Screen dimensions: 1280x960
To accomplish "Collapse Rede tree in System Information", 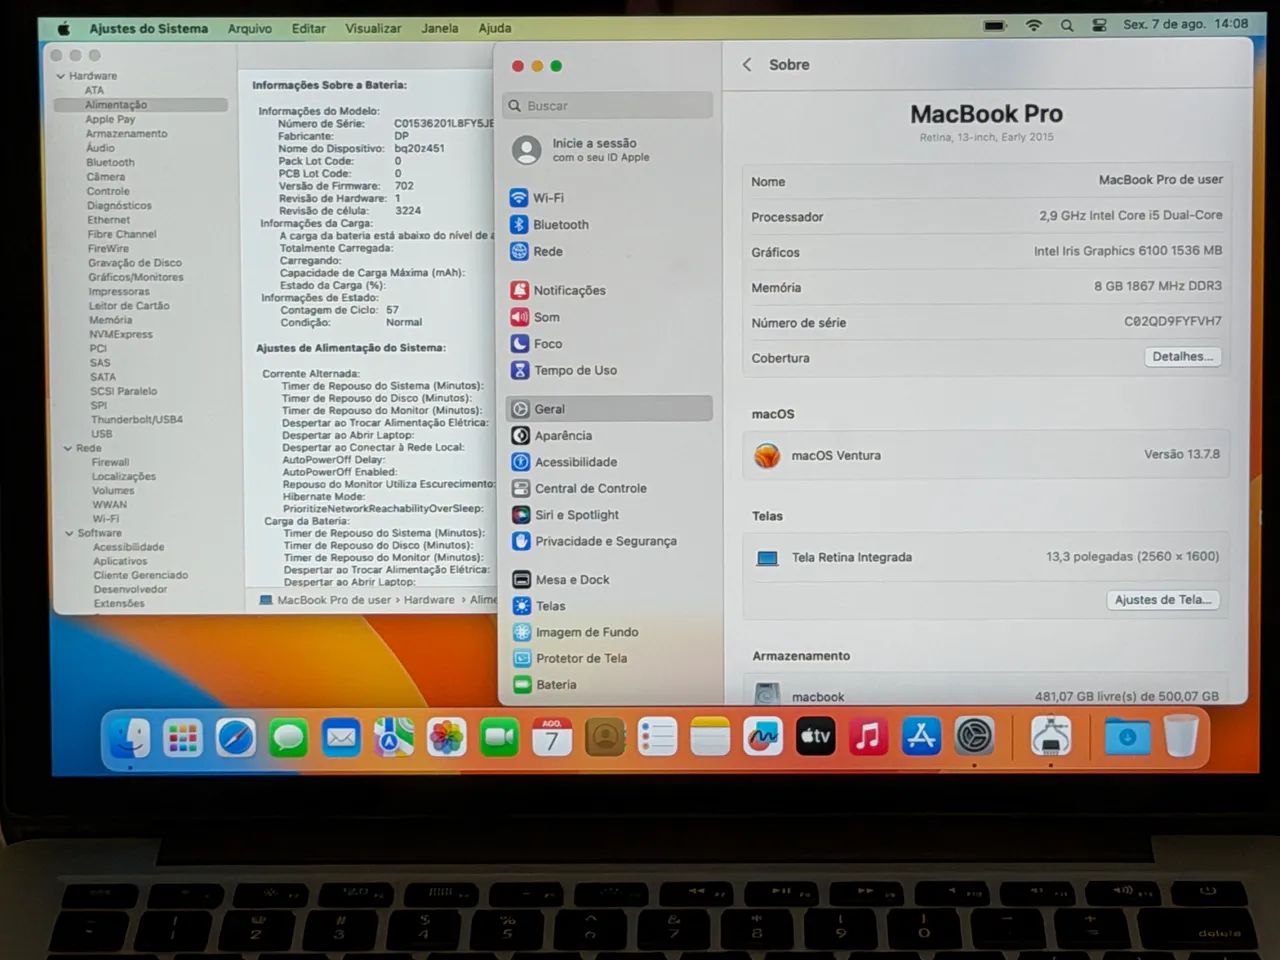I will click(68, 448).
